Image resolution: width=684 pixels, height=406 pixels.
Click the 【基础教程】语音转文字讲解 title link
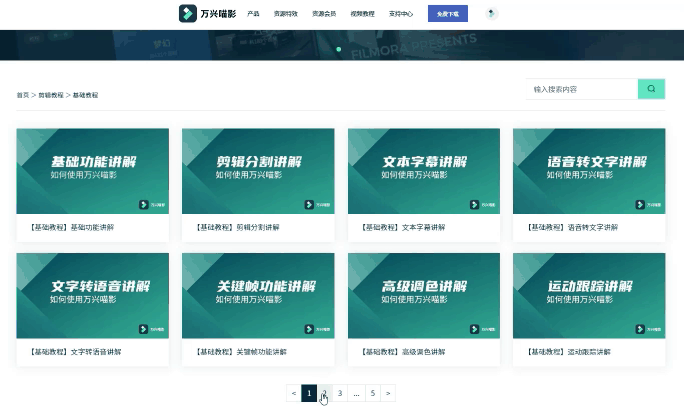(571, 227)
